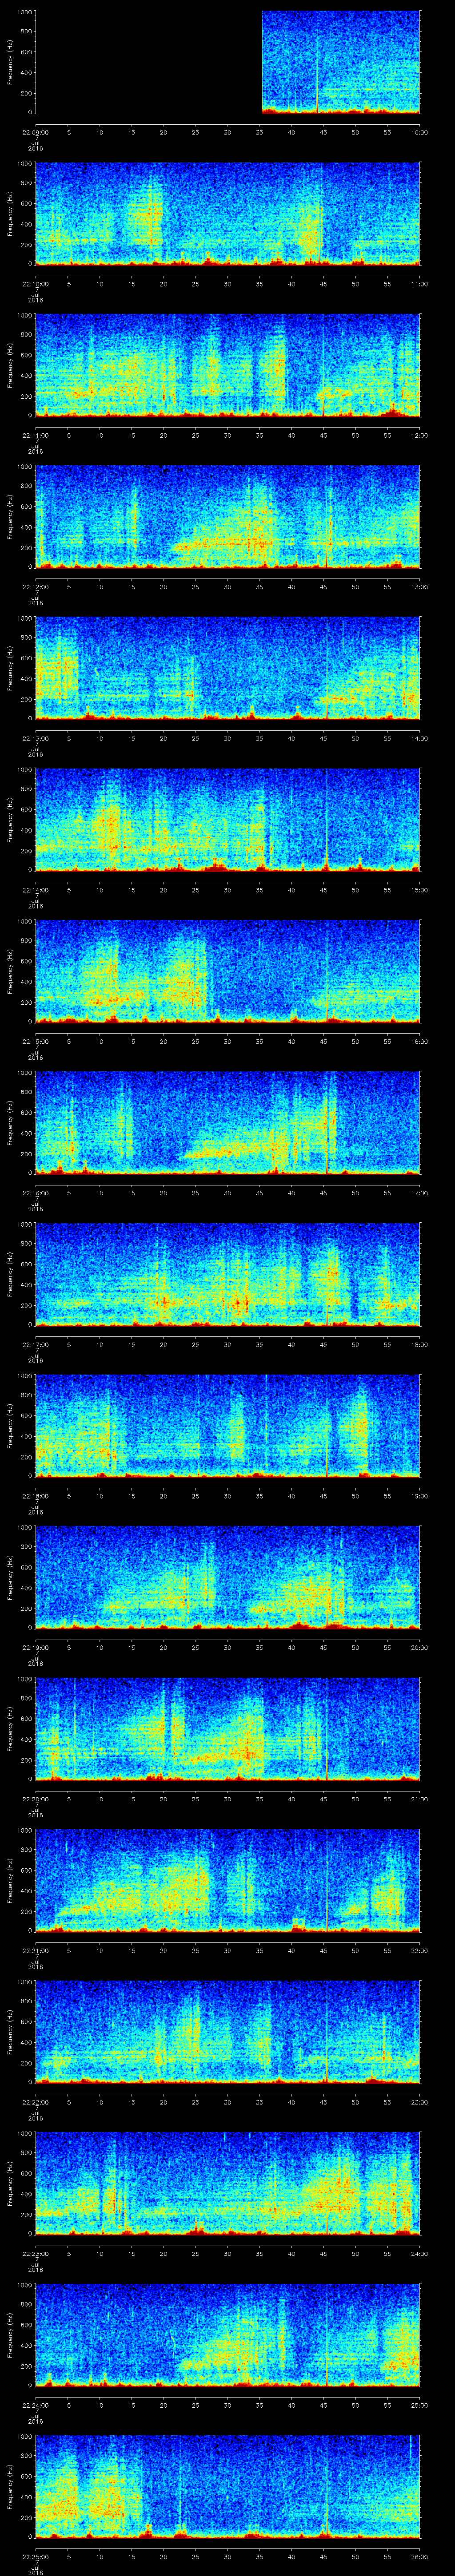Image resolution: width=455 pixels, height=2576 pixels.
Task: Click the Frequency (Hz) axis title beside 22:13:00 panel
Action: pos(10,668)
